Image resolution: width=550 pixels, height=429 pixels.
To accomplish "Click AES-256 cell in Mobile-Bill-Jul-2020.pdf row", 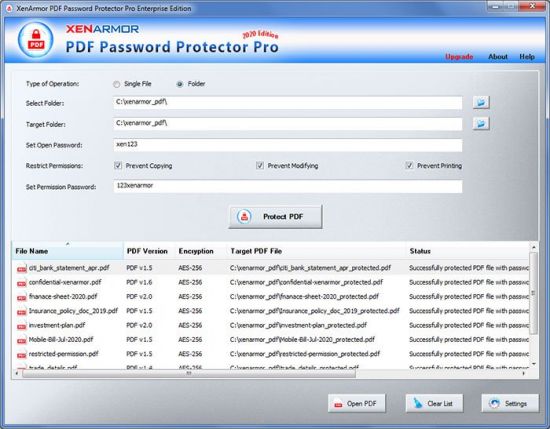I will click(x=190, y=340).
